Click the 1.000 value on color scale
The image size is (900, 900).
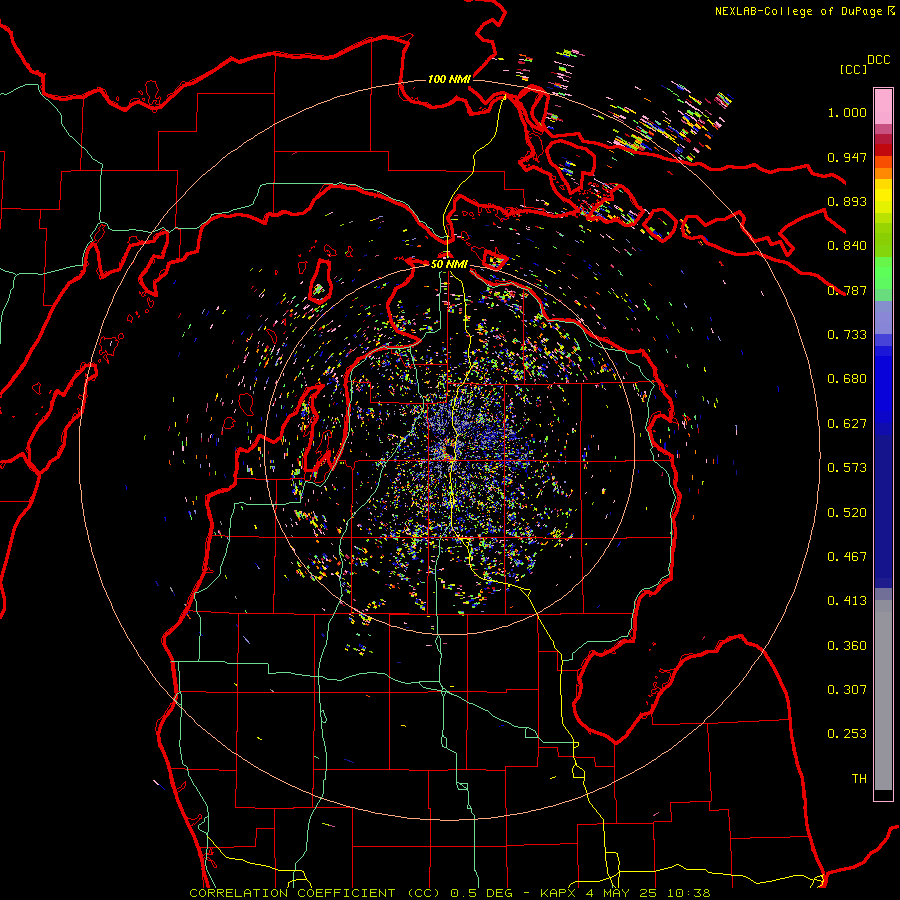pyautogui.click(x=847, y=112)
